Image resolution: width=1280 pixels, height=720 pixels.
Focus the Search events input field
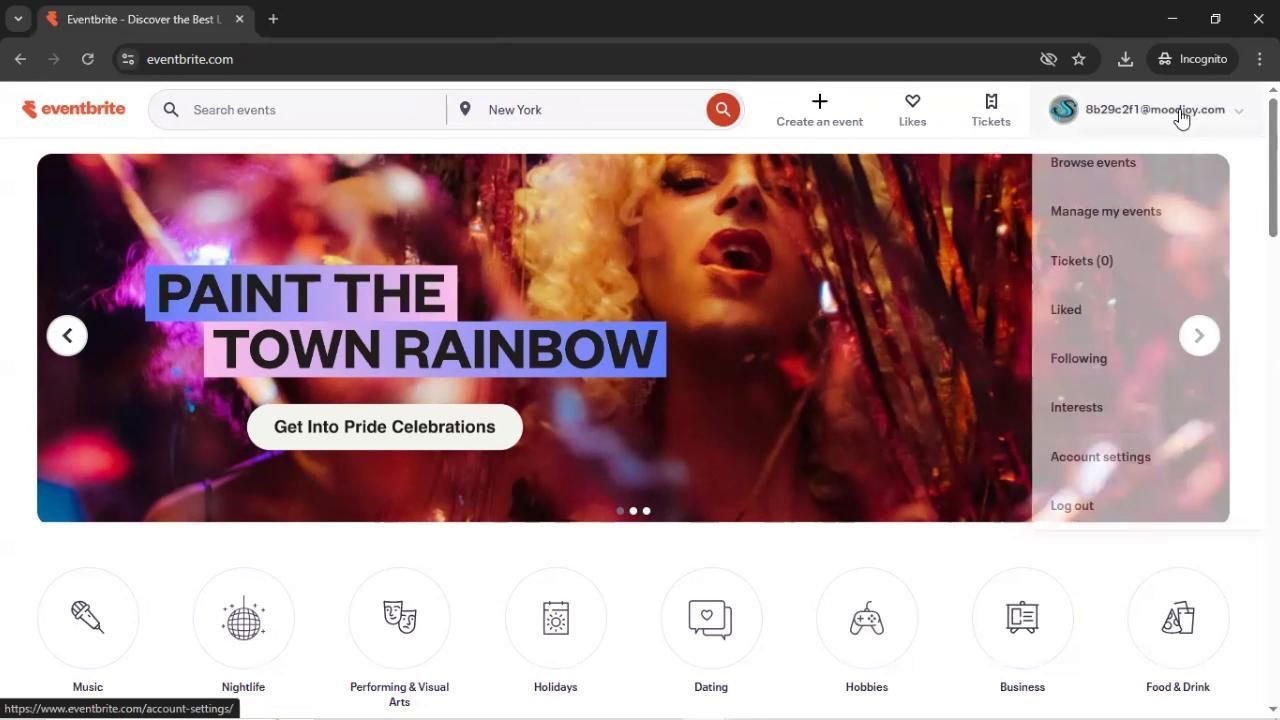tap(310, 110)
